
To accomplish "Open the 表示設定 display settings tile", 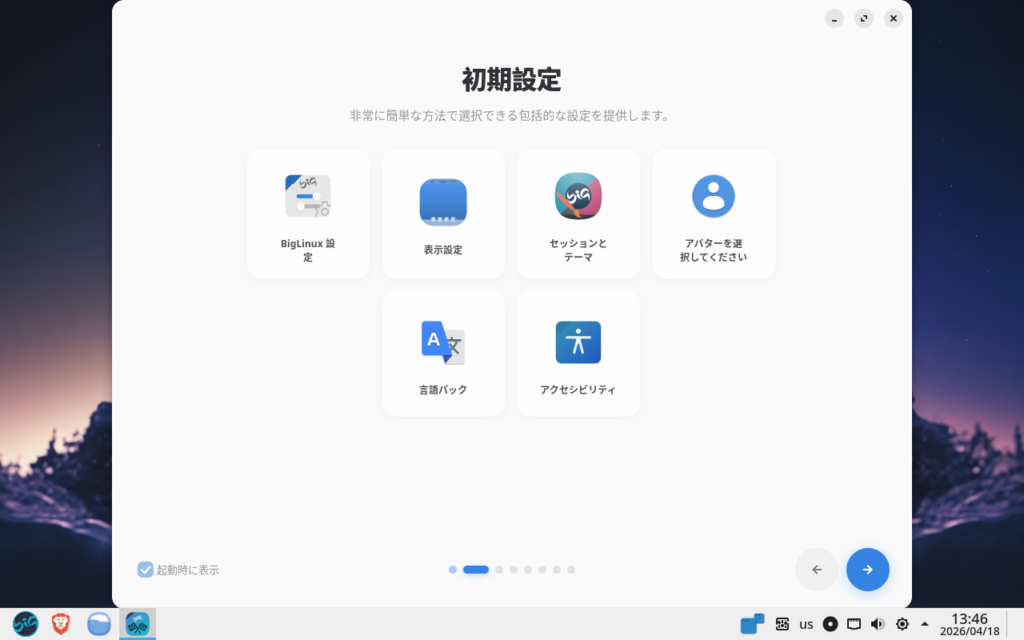I will (443, 214).
